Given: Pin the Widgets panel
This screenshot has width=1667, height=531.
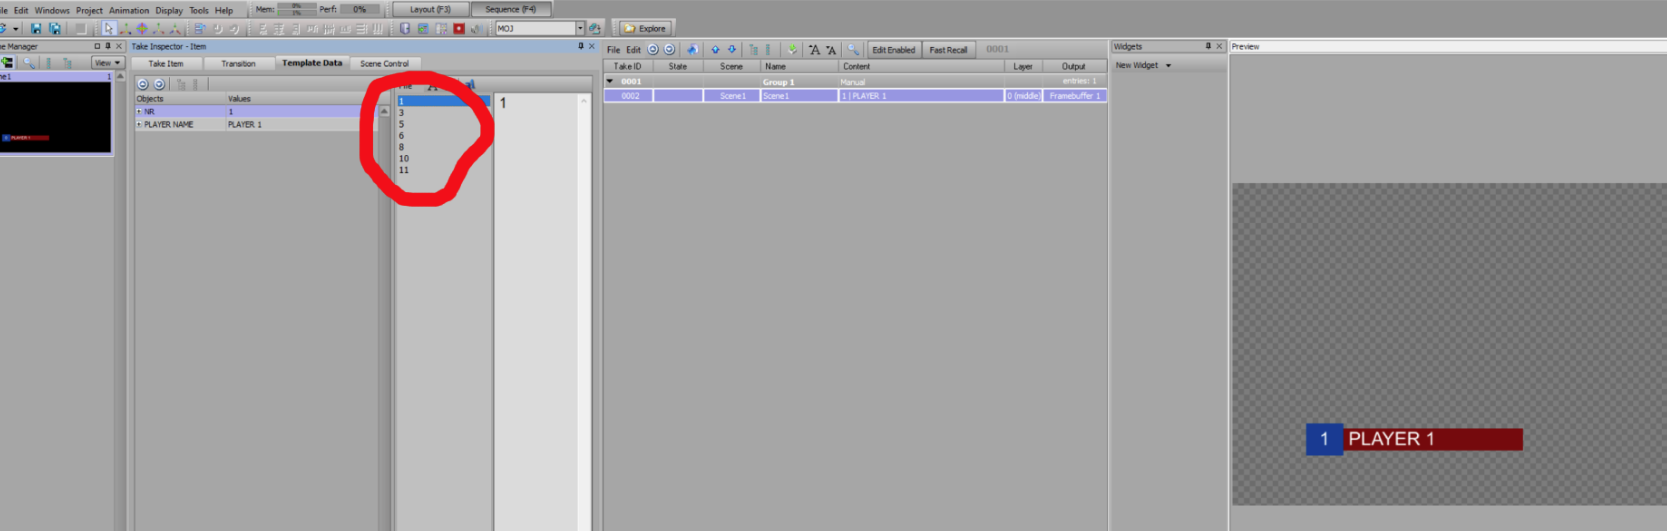Looking at the screenshot, I should click(1208, 46).
